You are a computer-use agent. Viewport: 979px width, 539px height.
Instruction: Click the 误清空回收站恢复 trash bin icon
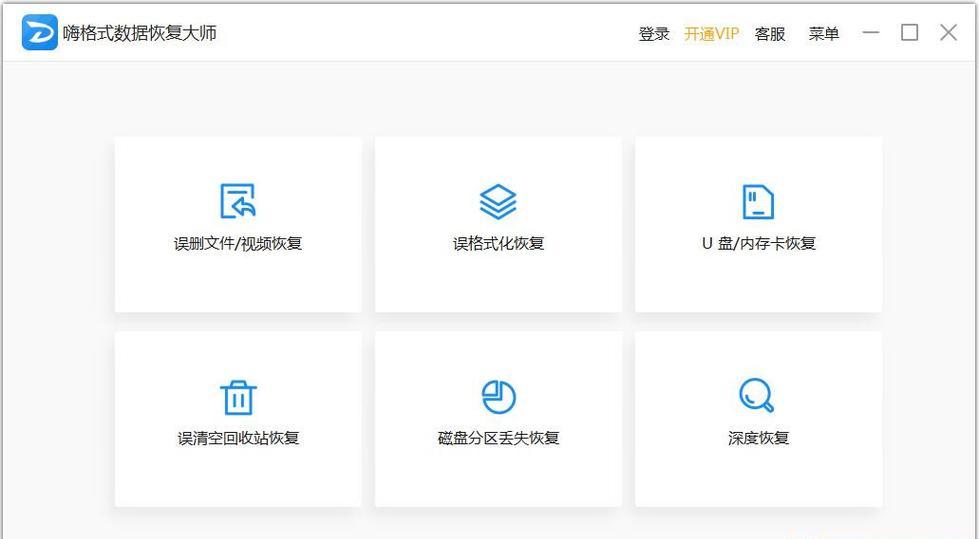click(x=238, y=397)
